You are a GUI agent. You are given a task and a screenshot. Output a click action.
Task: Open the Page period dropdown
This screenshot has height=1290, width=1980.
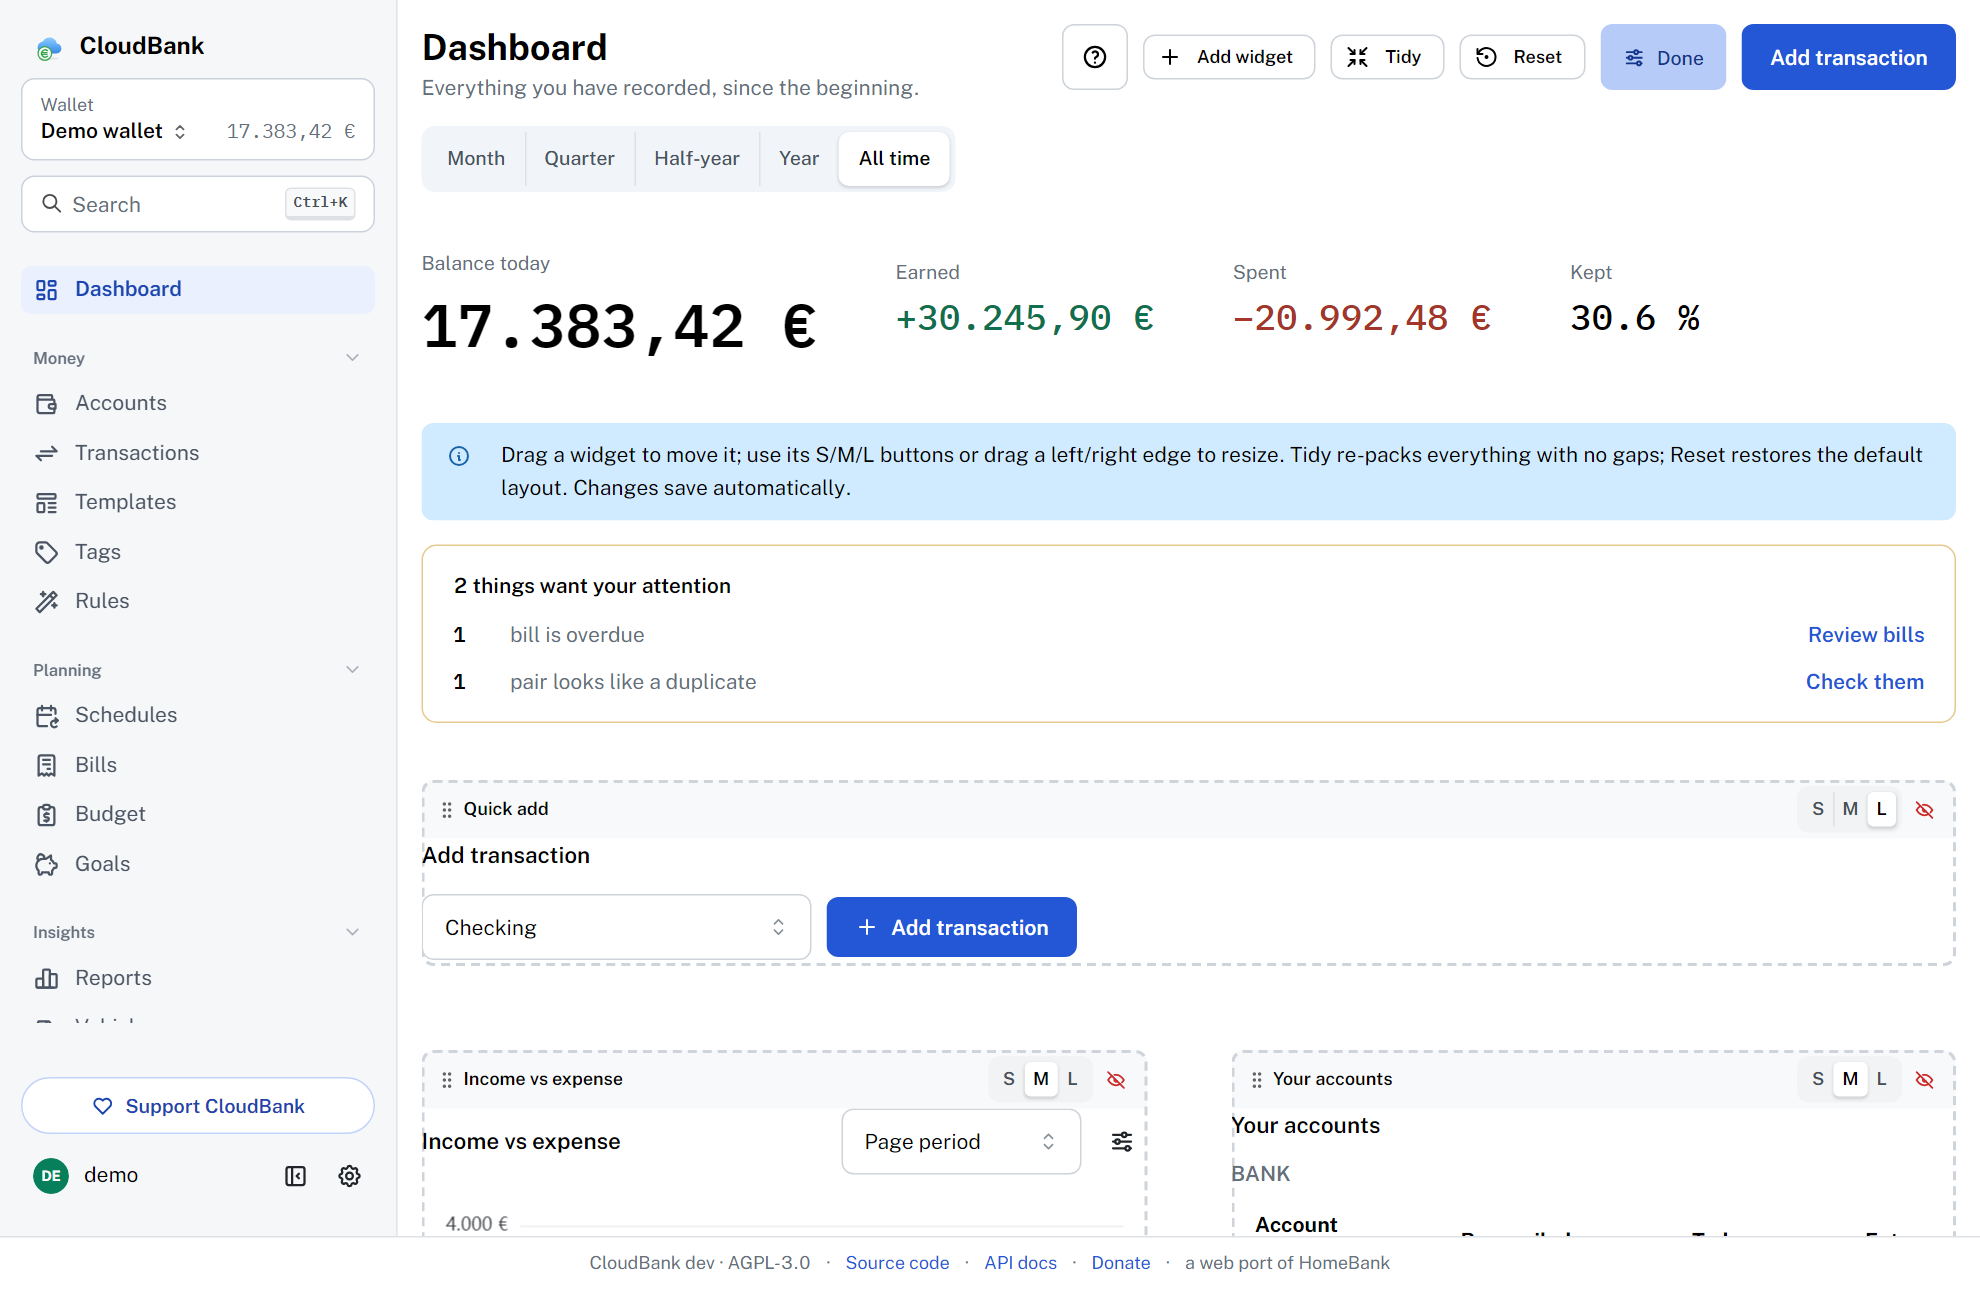(x=961, y=1142)
